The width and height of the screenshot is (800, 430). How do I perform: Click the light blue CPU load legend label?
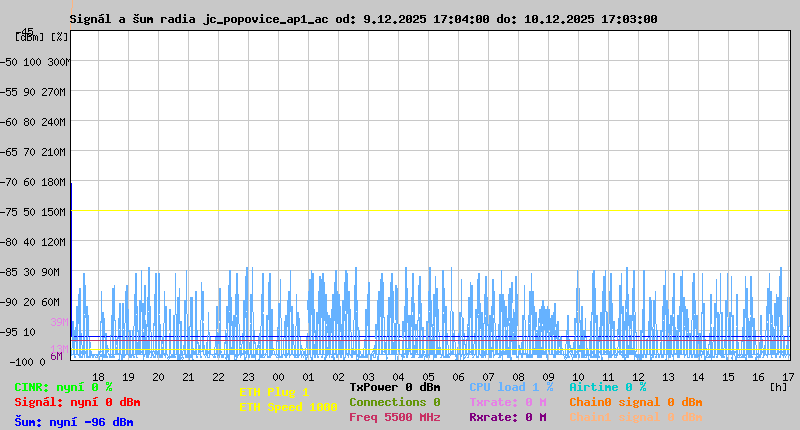511,387
